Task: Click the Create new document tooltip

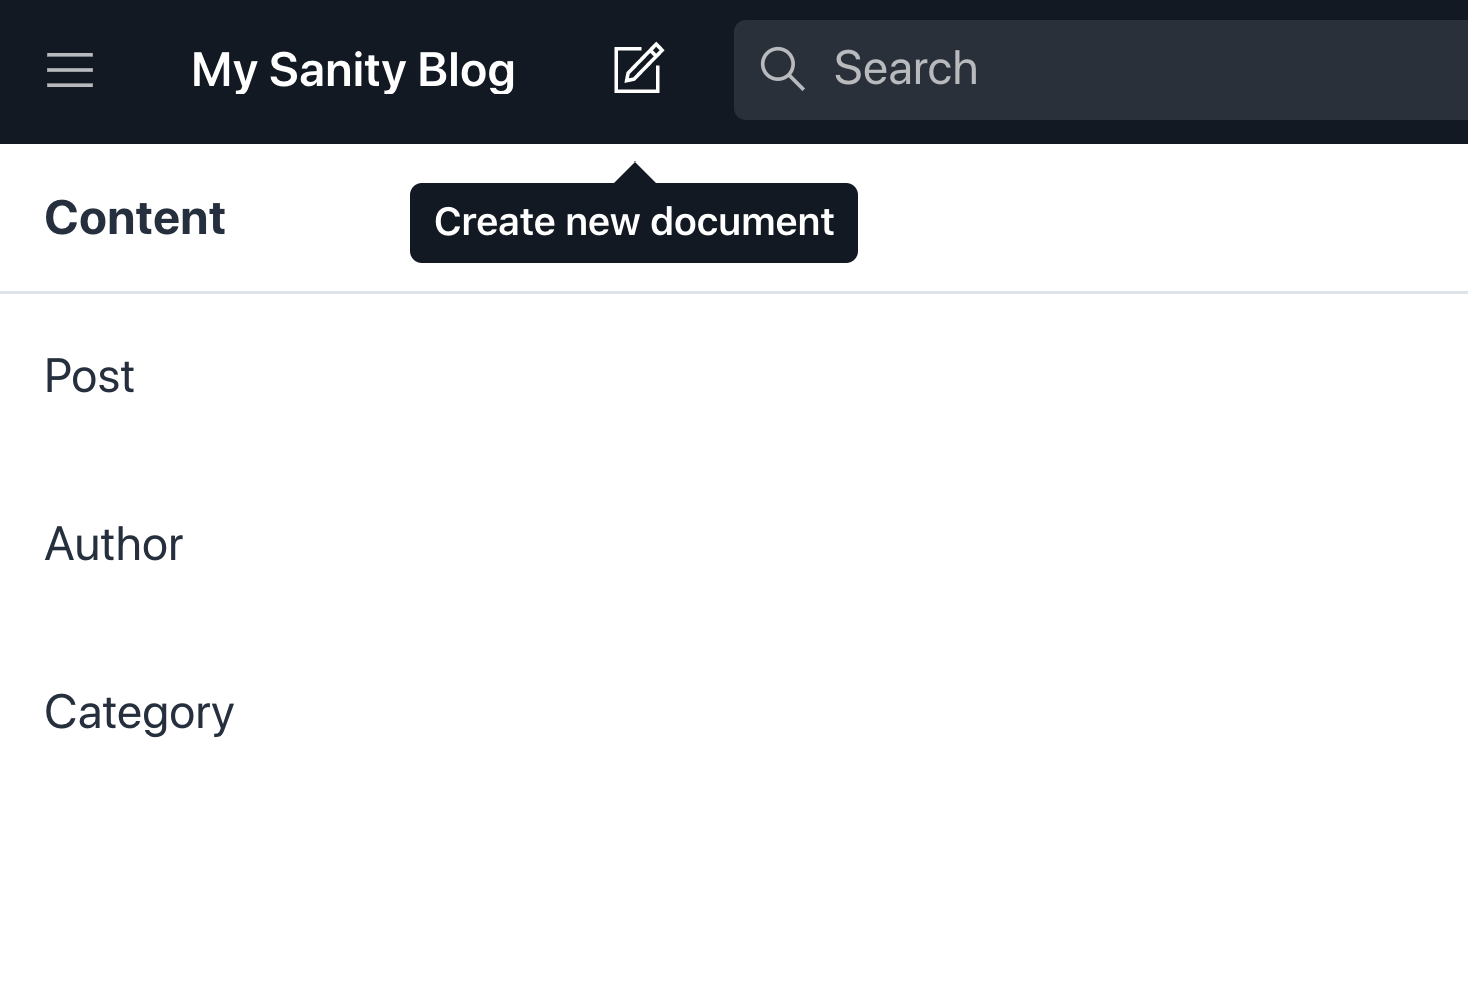Action: [x=633, y=221]
